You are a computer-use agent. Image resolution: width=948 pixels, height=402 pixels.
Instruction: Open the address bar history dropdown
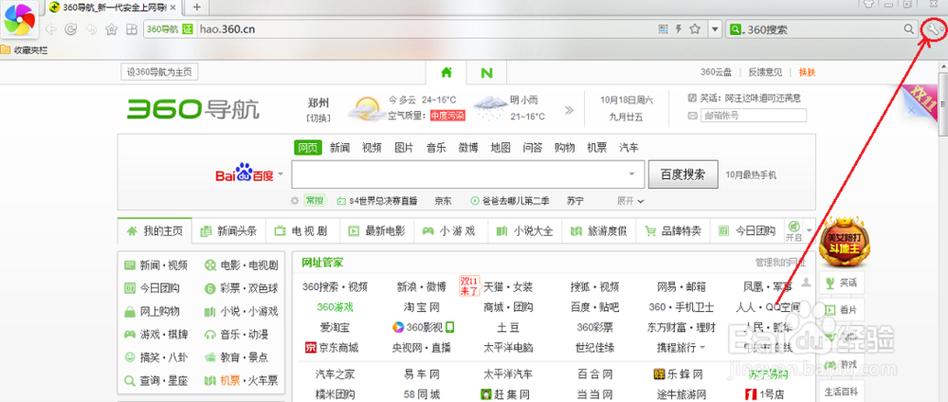tap(715, 29)
